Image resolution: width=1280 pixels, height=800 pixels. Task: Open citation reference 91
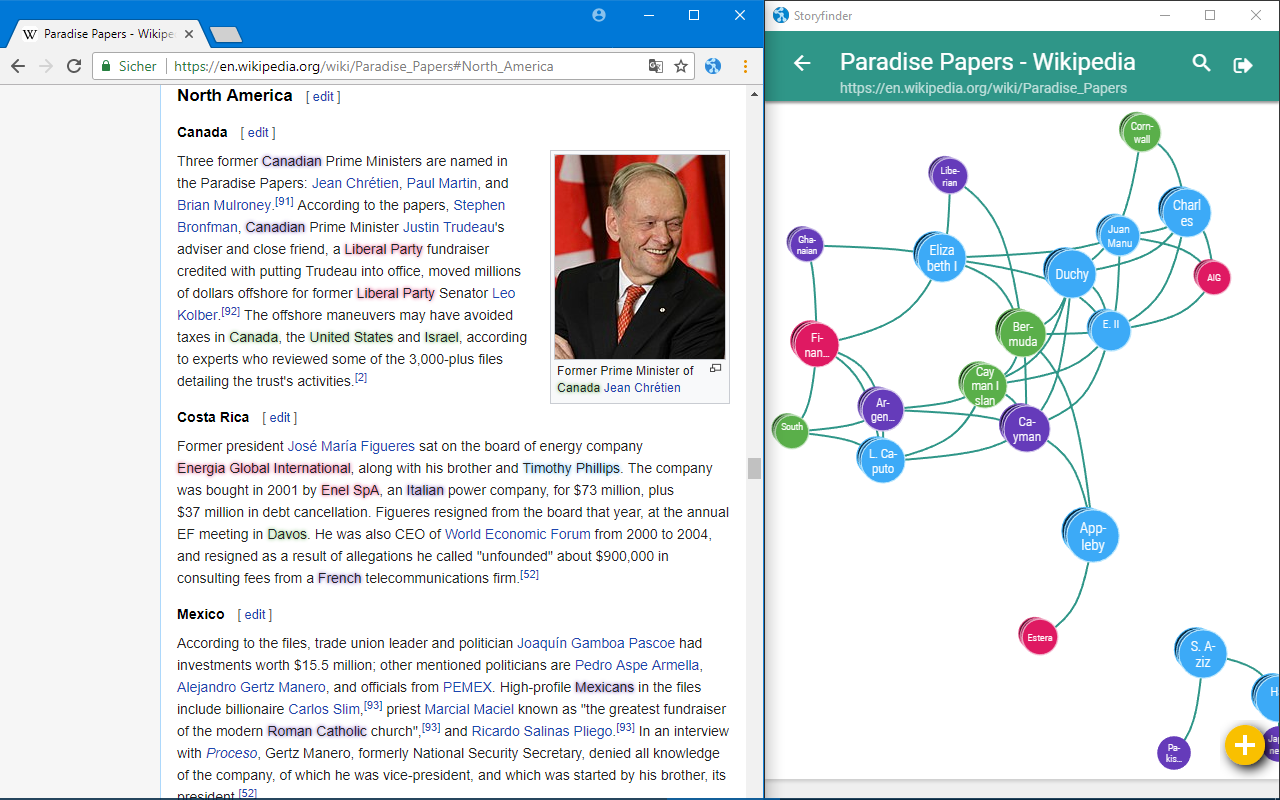coord(284,201)
